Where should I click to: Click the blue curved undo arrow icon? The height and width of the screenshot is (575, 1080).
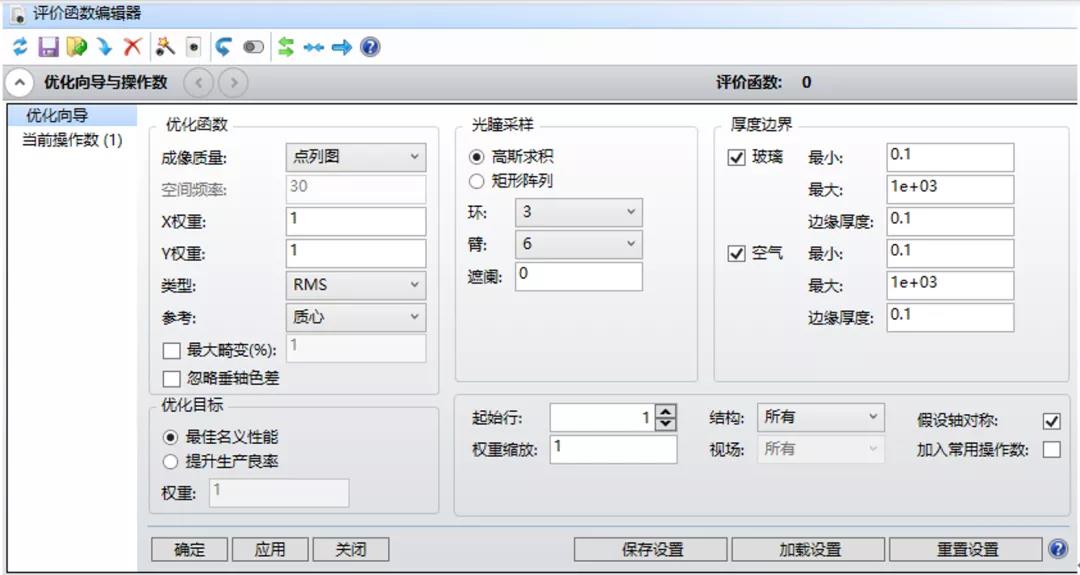point(222,47)
